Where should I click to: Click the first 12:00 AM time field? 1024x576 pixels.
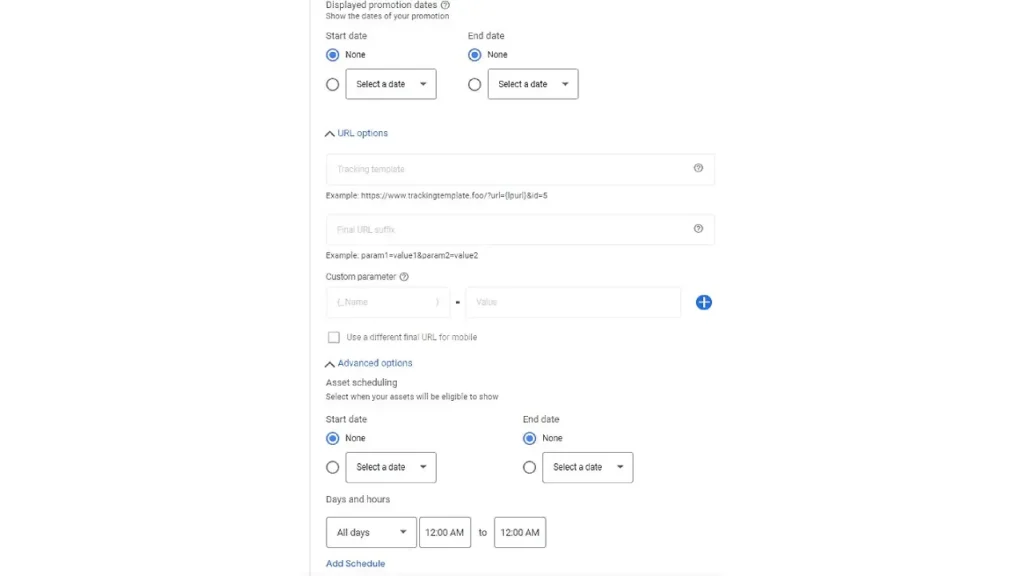pos(444,532)
